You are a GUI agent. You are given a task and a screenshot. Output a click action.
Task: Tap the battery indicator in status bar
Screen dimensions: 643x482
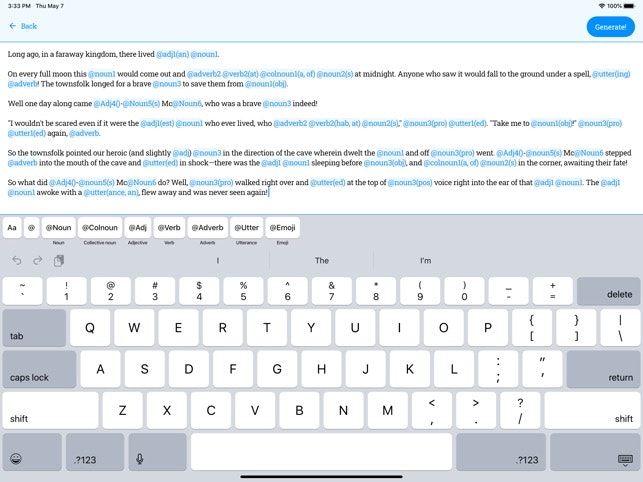pyautogui.click(x=629, y=6)
